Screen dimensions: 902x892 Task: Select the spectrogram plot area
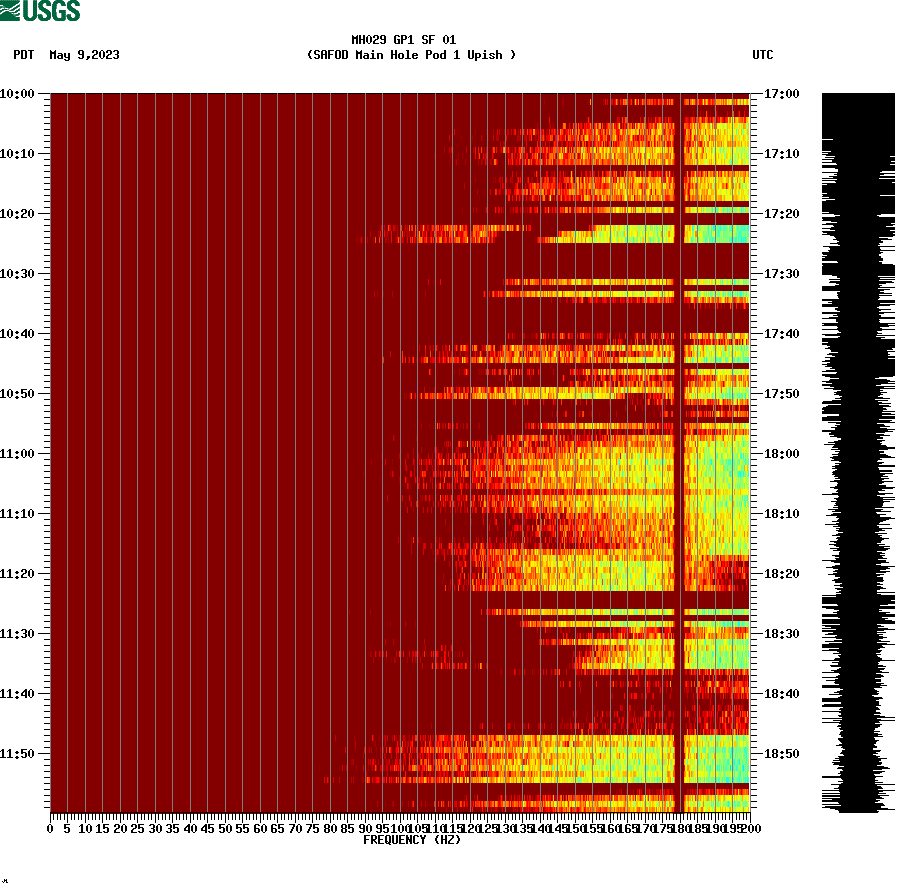coord(400,450)
